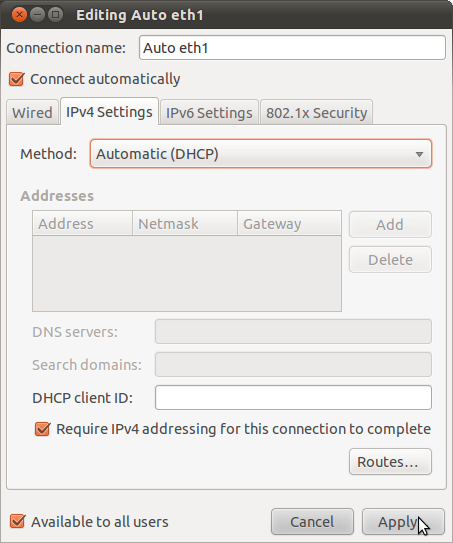Uncheck Require IPv4 addressing checkbox
This screenshot has width=453, height=543.
click(x=43, y=429)
